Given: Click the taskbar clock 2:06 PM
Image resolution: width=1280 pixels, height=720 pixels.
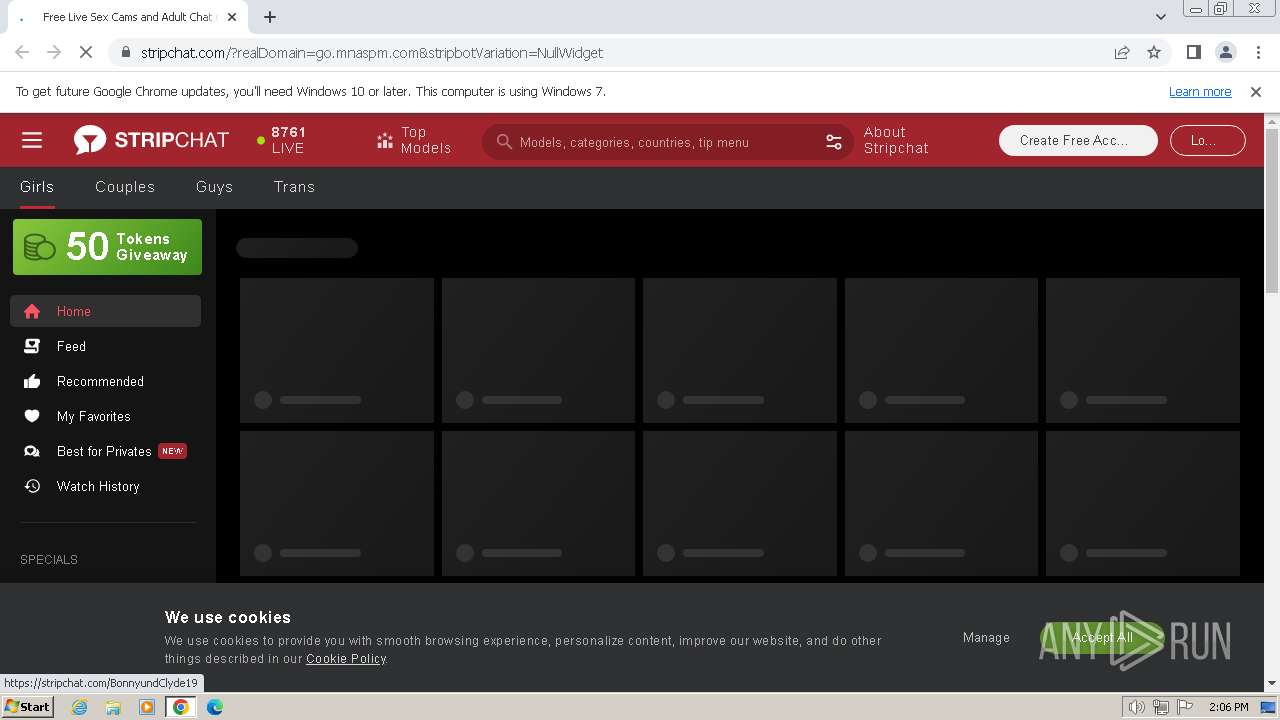Looking at the screenshot, I should 1228,707.
